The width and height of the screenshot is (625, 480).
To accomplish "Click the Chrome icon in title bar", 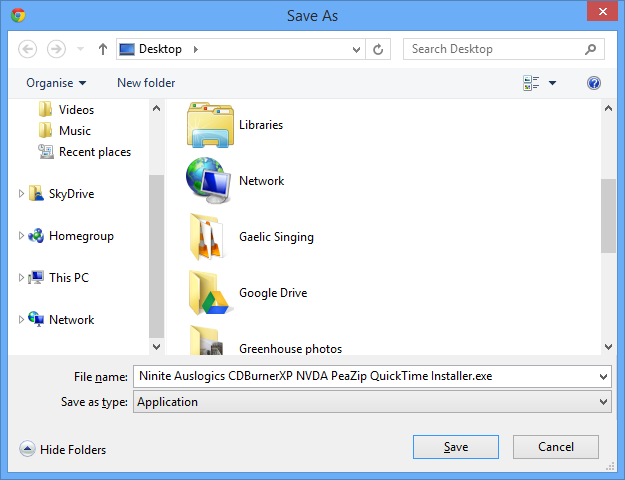I will pyautogui.click(x=18, y=16).
